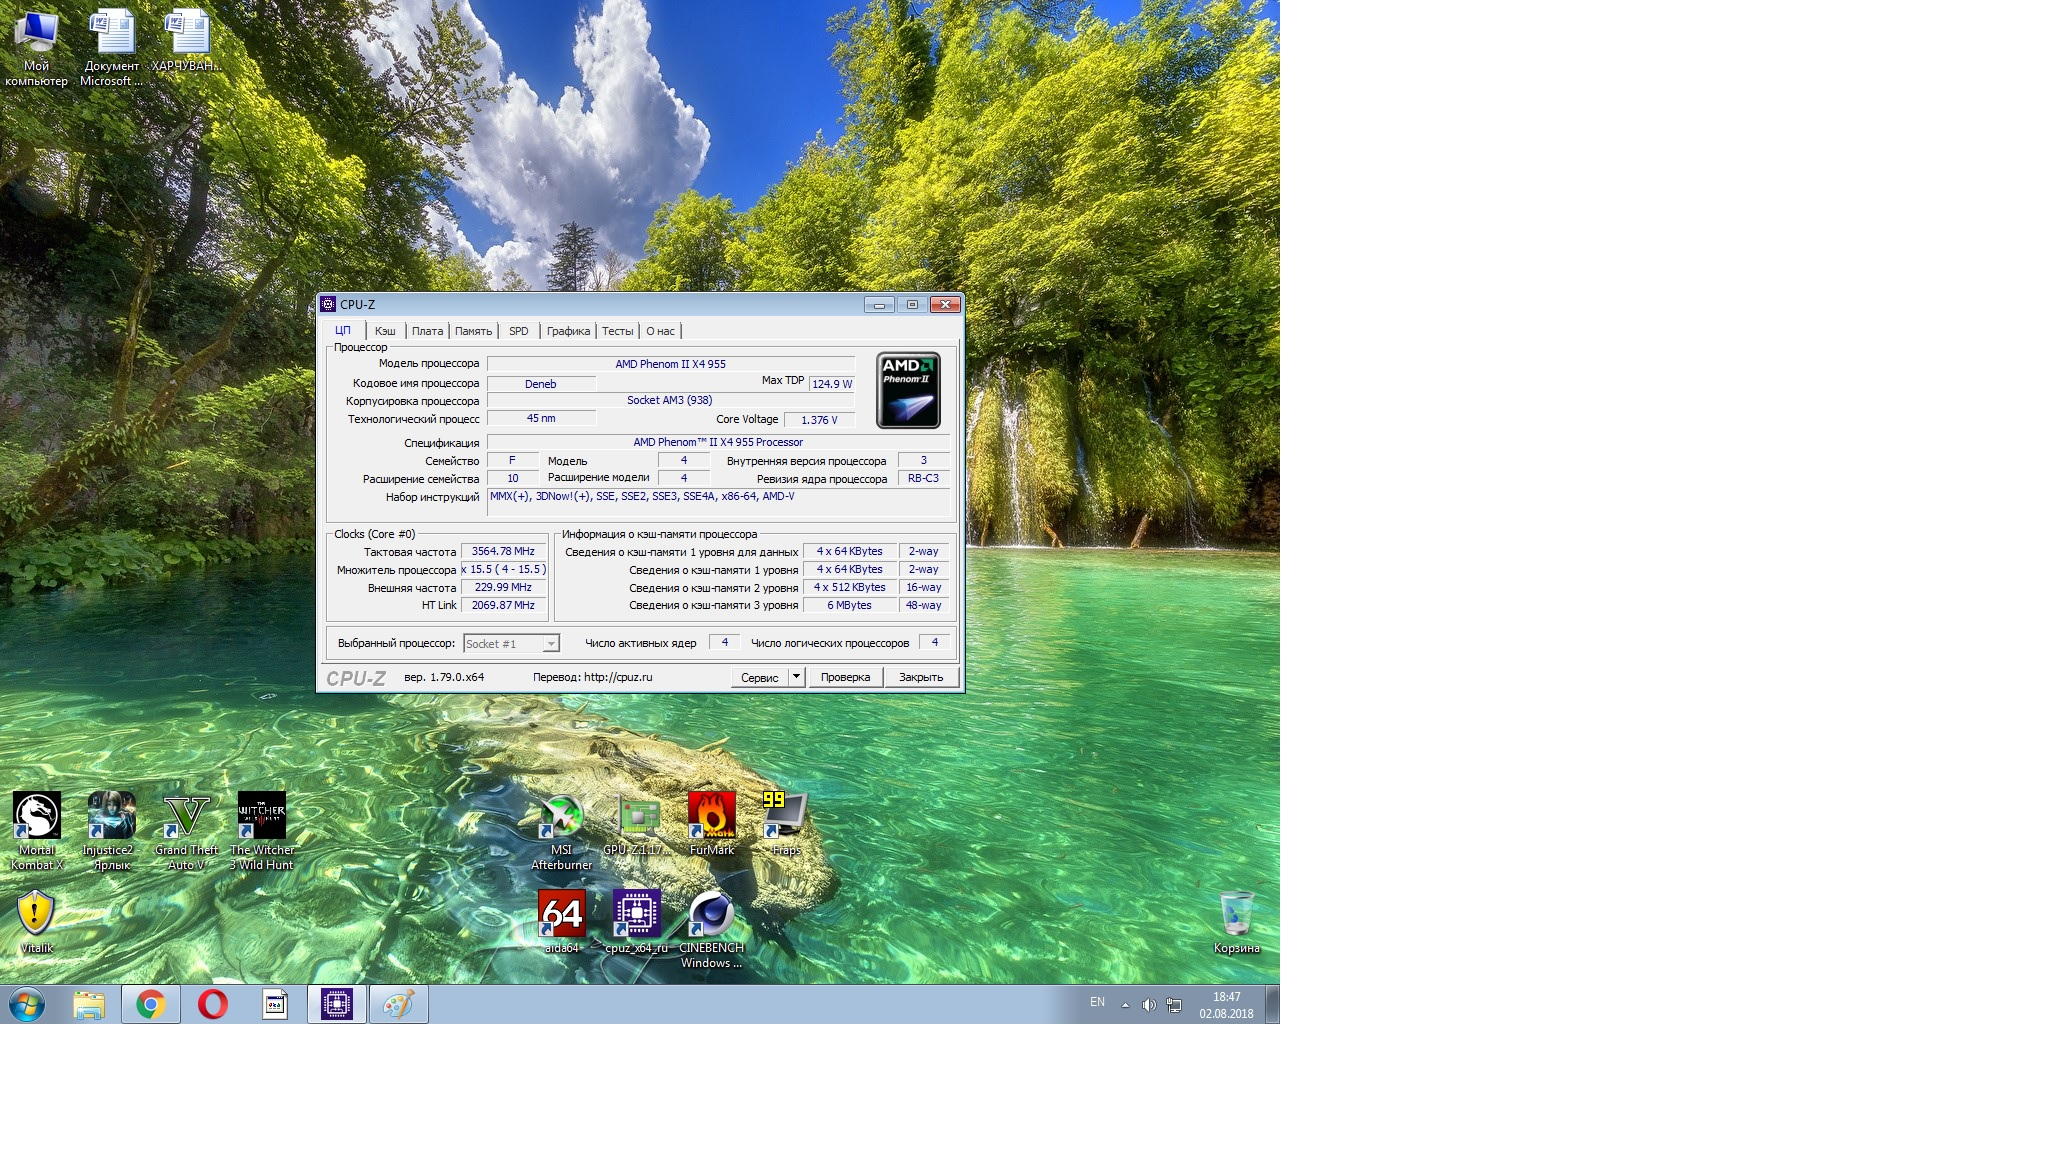Launch The Witcher 3 Wild Hunt icon
Image resolution: width=2048 pixels, height=1152 pixels.
(262, 818)
